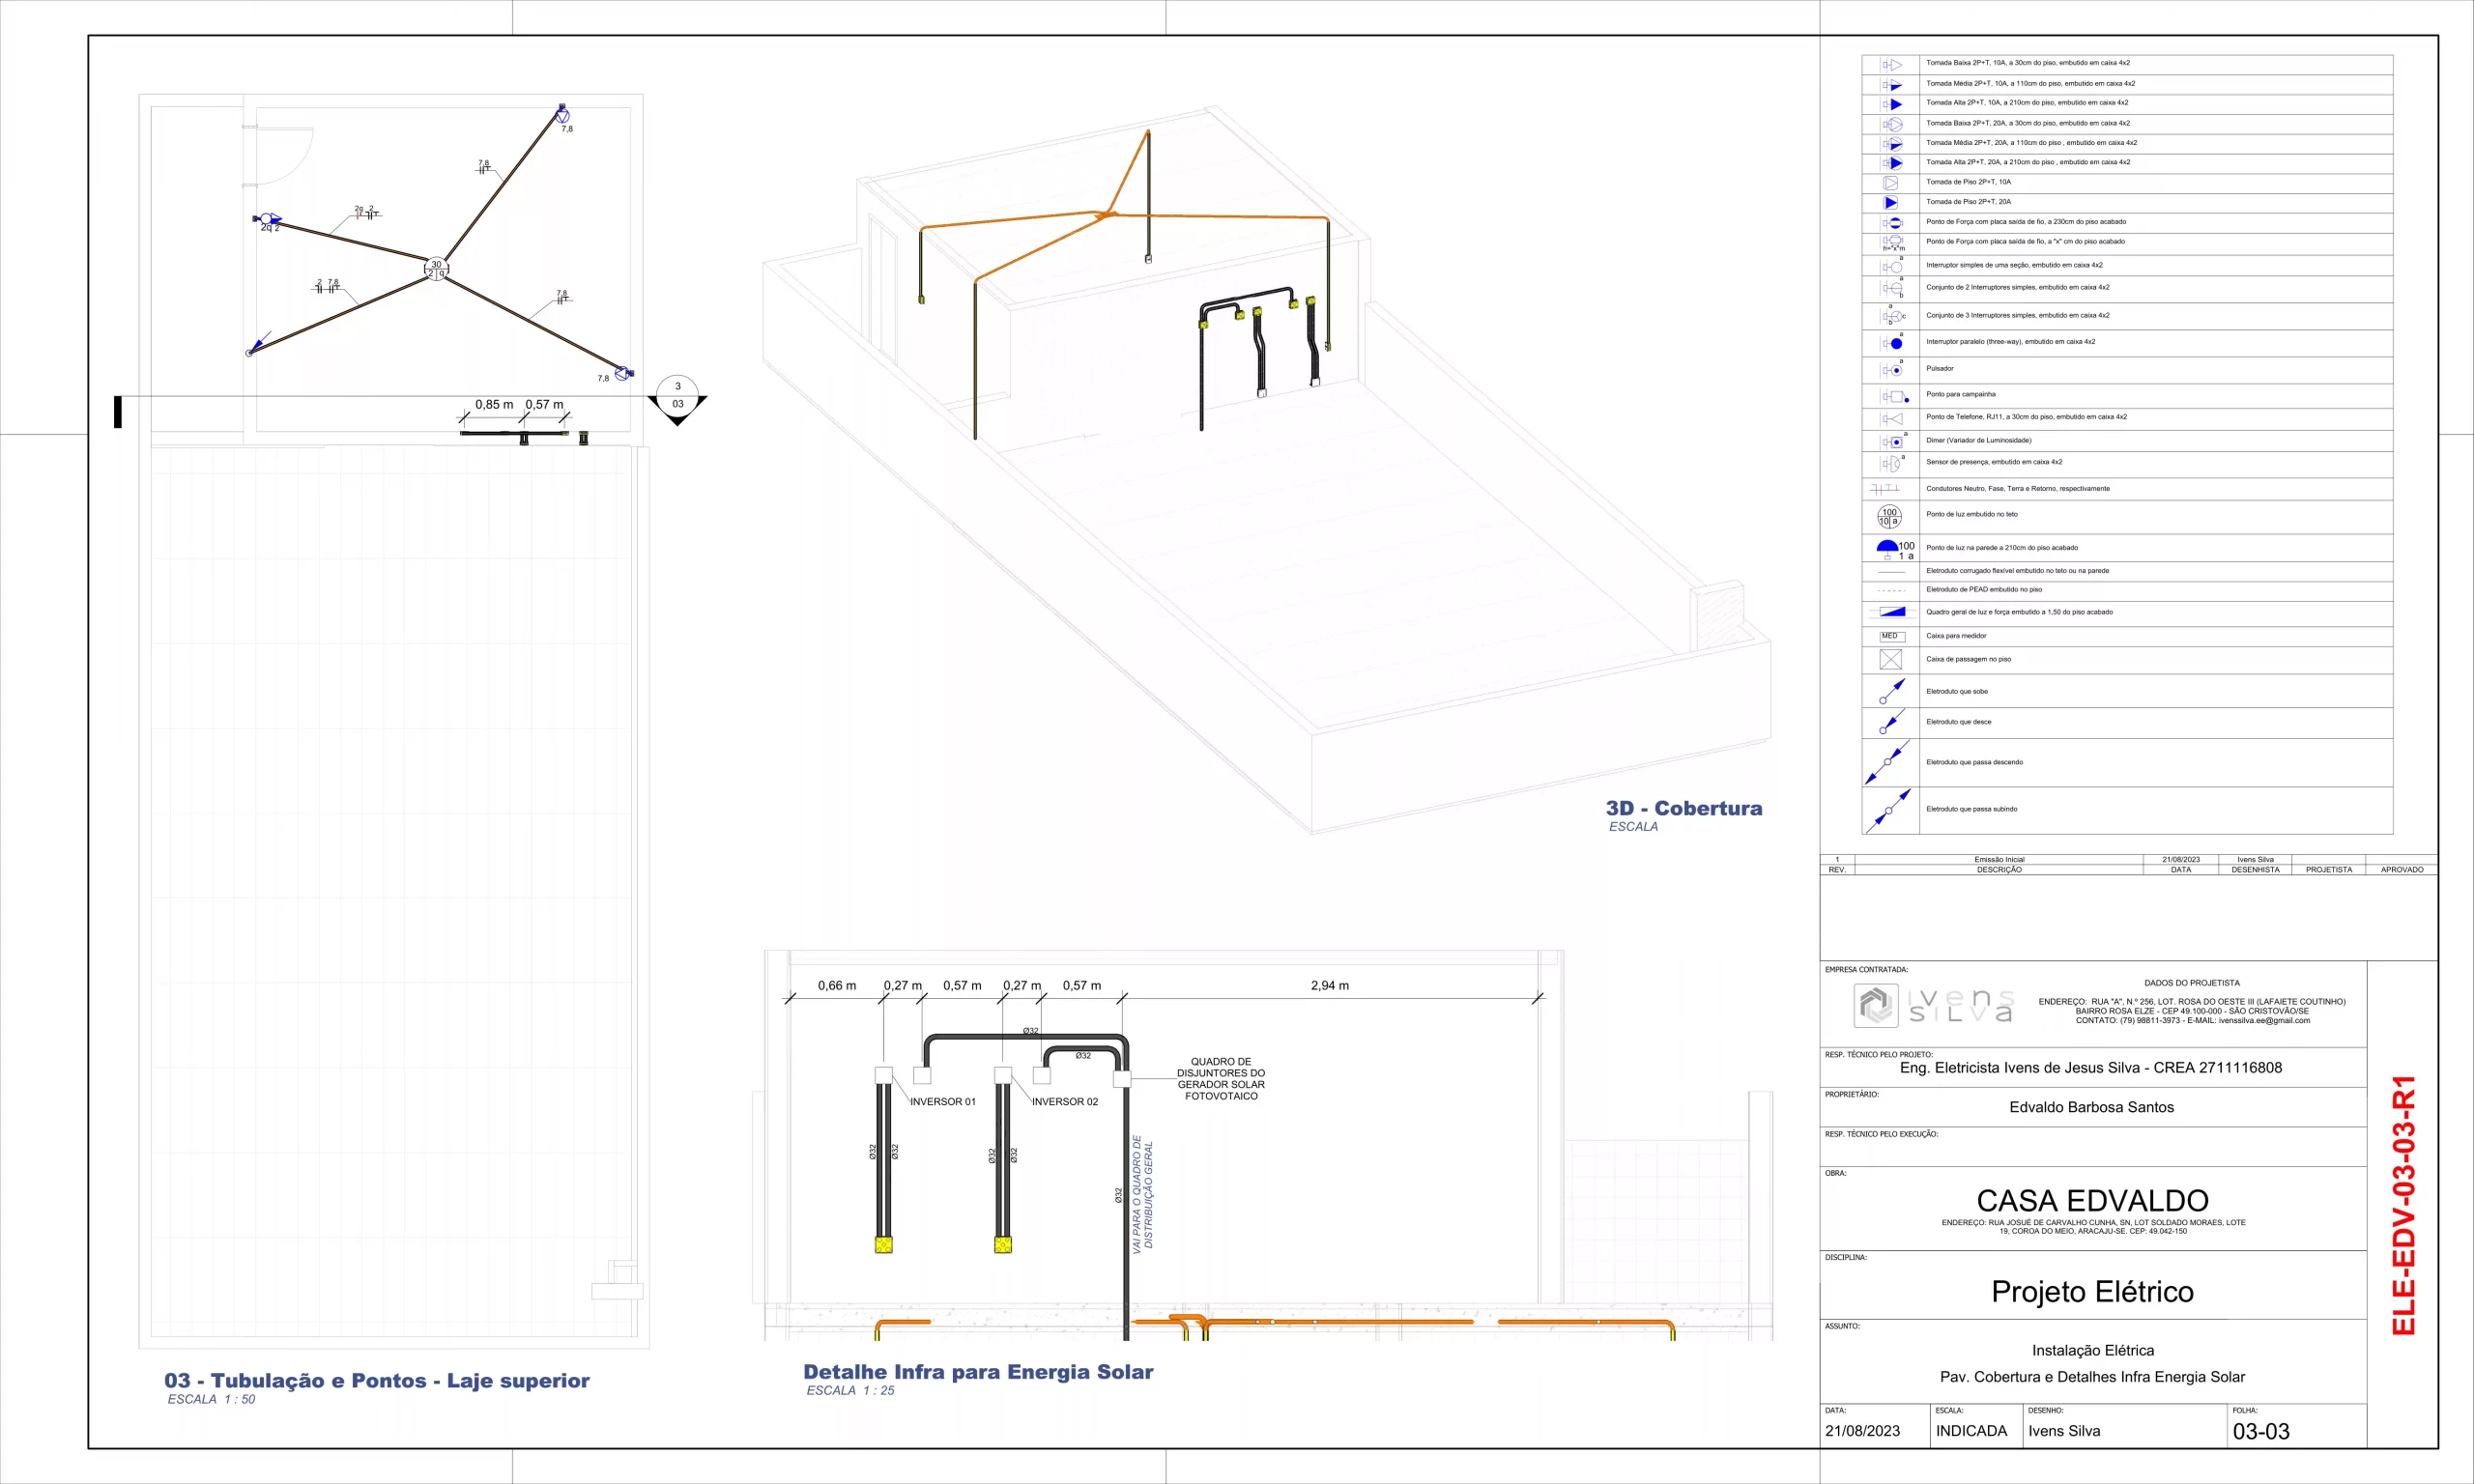The image size is (2474, 1484).
Task: Click the 'INVERSOR 02' label
Action: tap(1064, 1102)
